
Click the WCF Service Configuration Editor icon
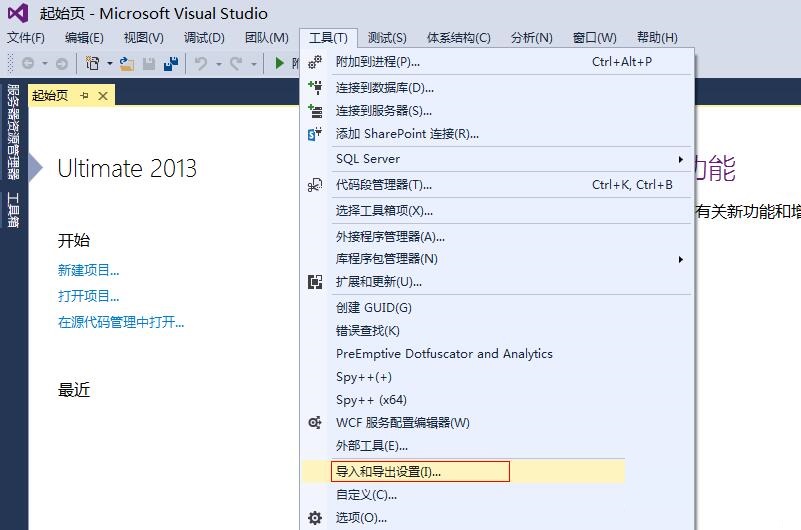tap(315, 423)
